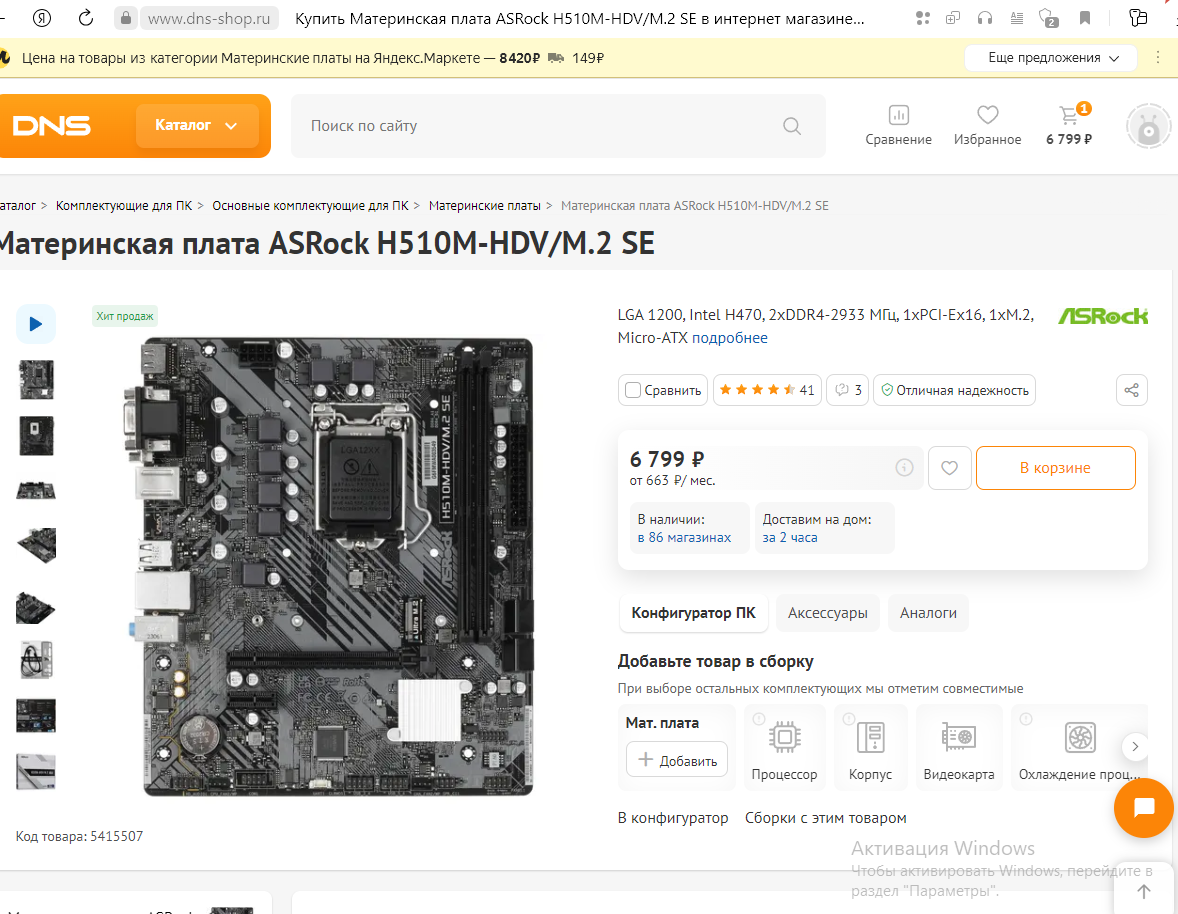This screenshot has height=914, width=1178.
Task: Add product to wishlist heart button
Action: click(950, 468)
